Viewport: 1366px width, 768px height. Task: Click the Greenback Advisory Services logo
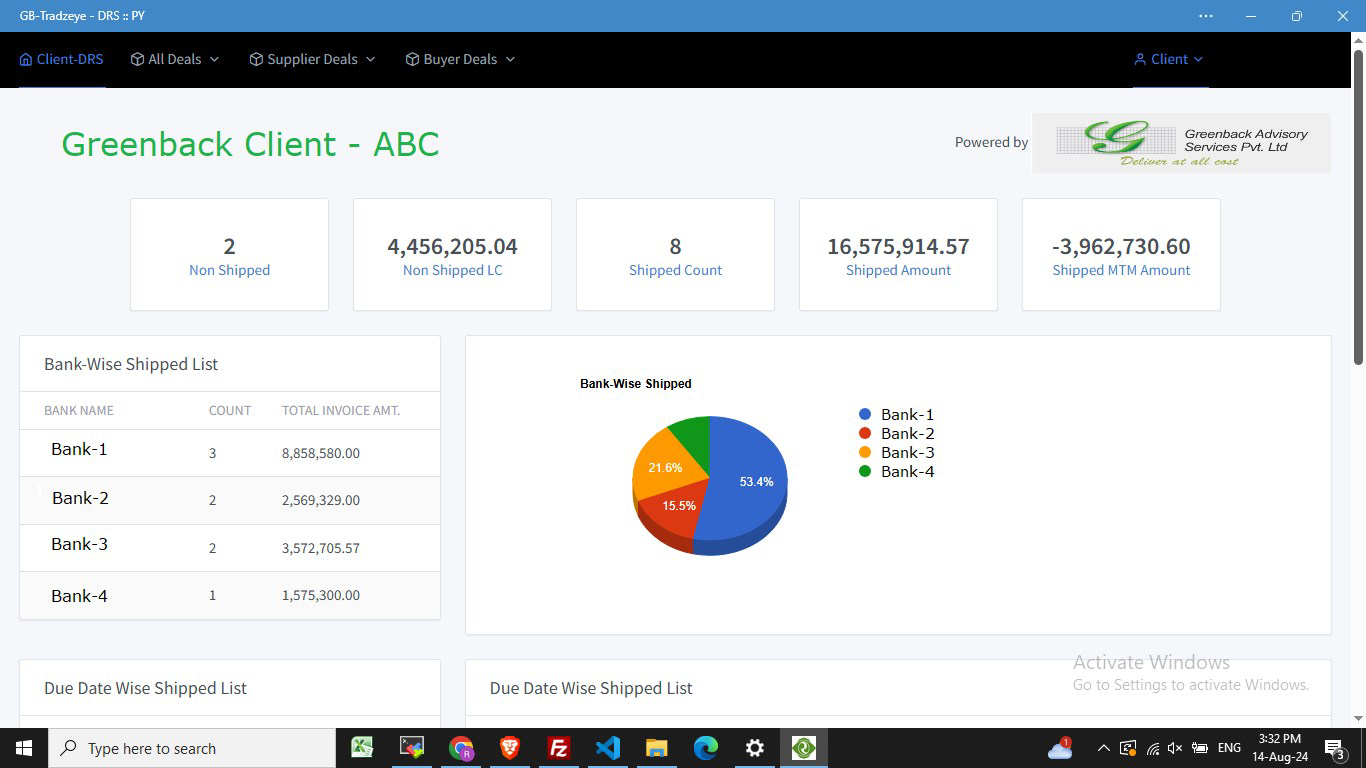tap(1181, 143)
